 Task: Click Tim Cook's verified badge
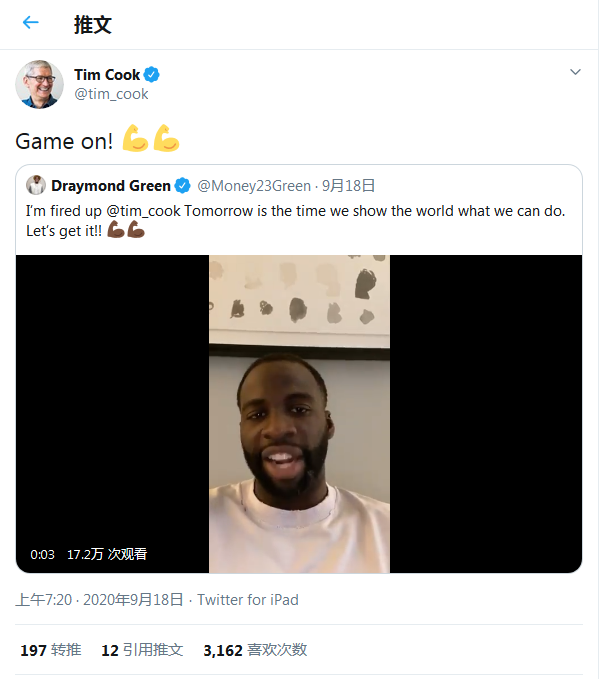152,75
